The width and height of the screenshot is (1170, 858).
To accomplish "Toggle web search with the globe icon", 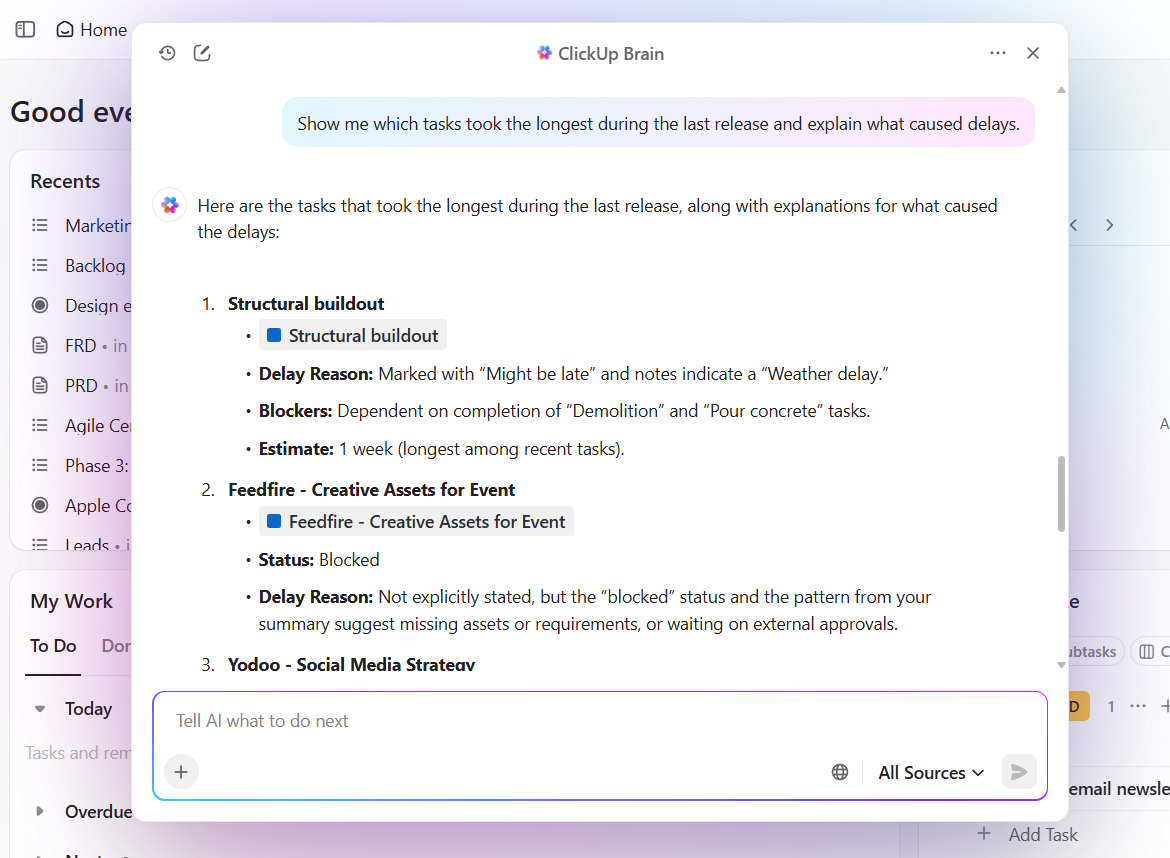I will coord(840,771).
